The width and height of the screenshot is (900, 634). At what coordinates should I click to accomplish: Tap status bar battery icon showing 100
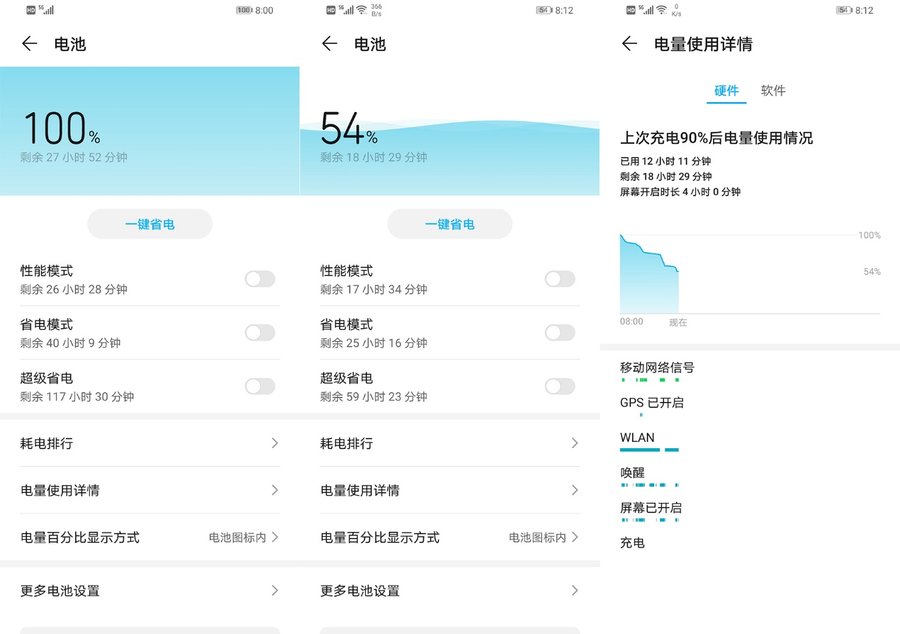point(243,10)
